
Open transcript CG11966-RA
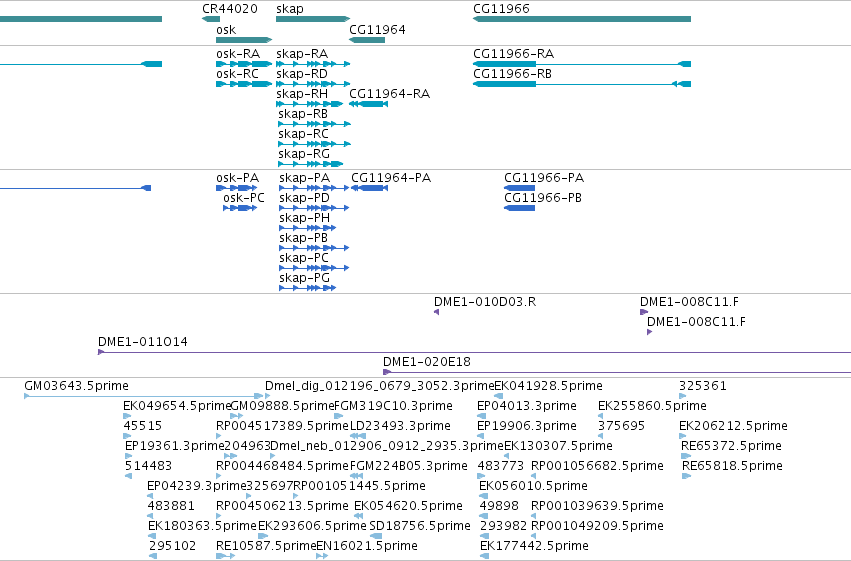click(x=513, y=54)
